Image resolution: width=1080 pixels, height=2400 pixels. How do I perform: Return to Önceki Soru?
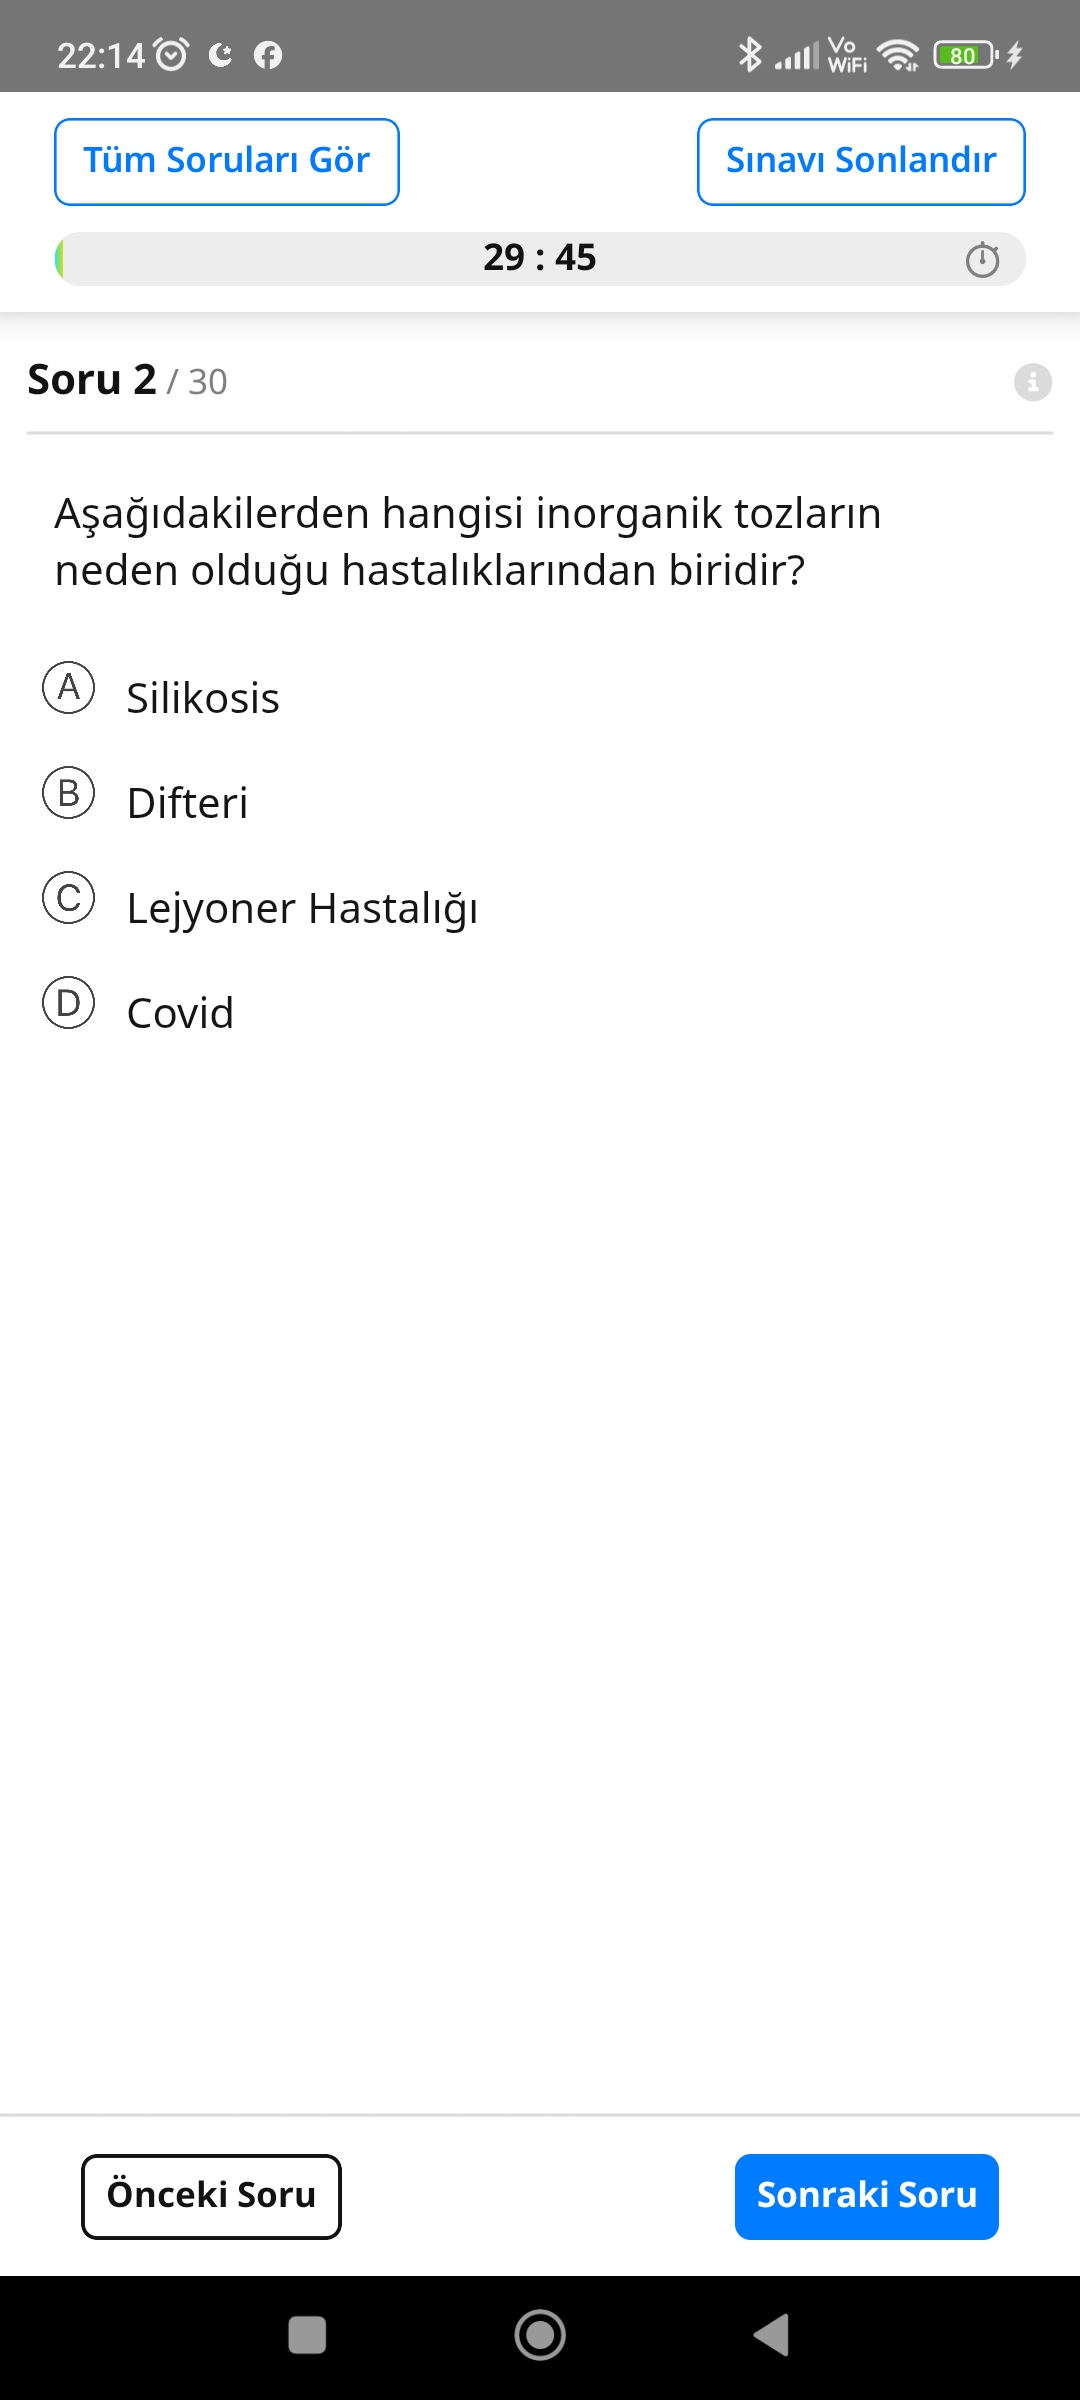click(211, 2196)
